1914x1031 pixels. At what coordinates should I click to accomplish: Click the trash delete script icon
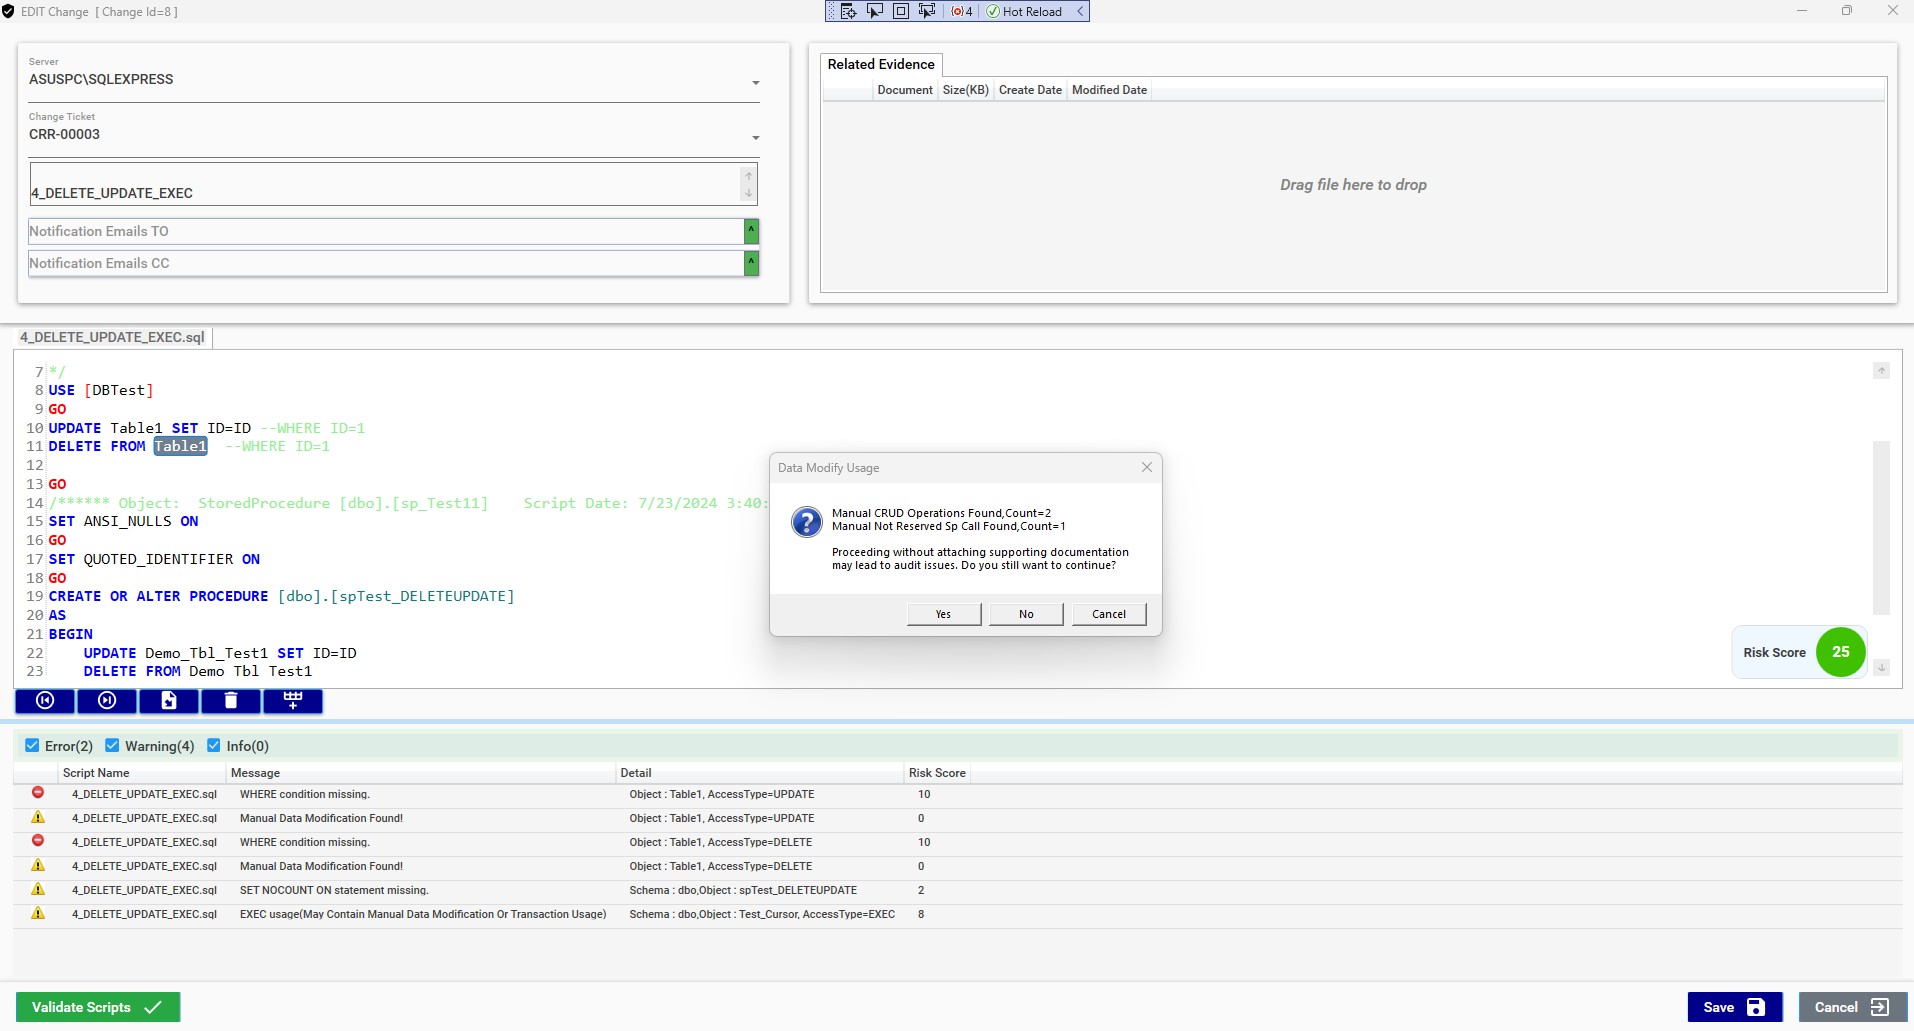coord(231,701)
